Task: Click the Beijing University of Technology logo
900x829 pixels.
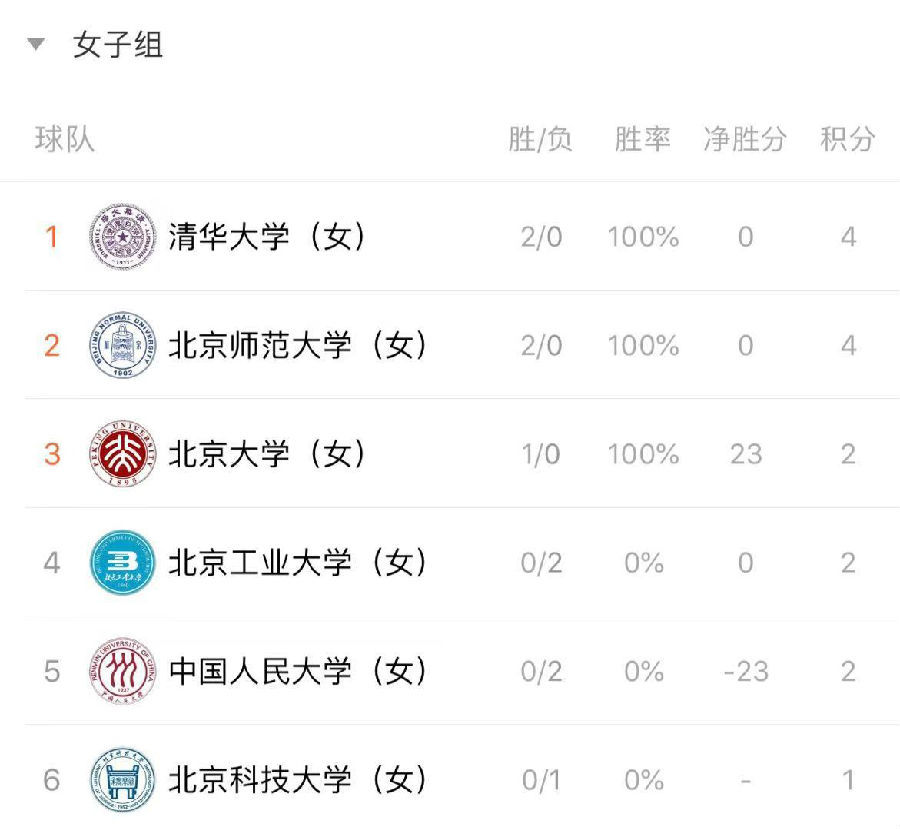Action: coord(123,562)
